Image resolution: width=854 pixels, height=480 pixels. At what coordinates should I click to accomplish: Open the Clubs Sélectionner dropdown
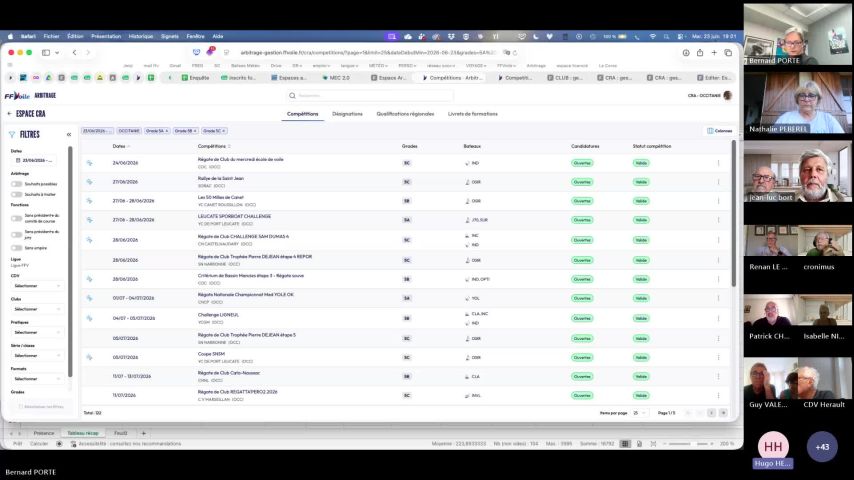[x=36, y=309]
